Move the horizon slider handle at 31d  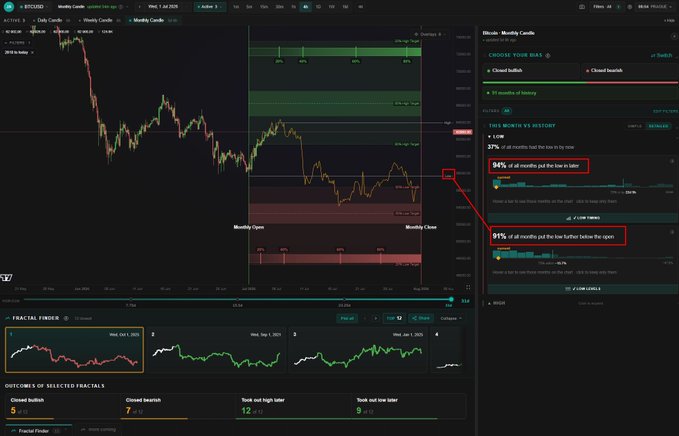coord(451,299)
